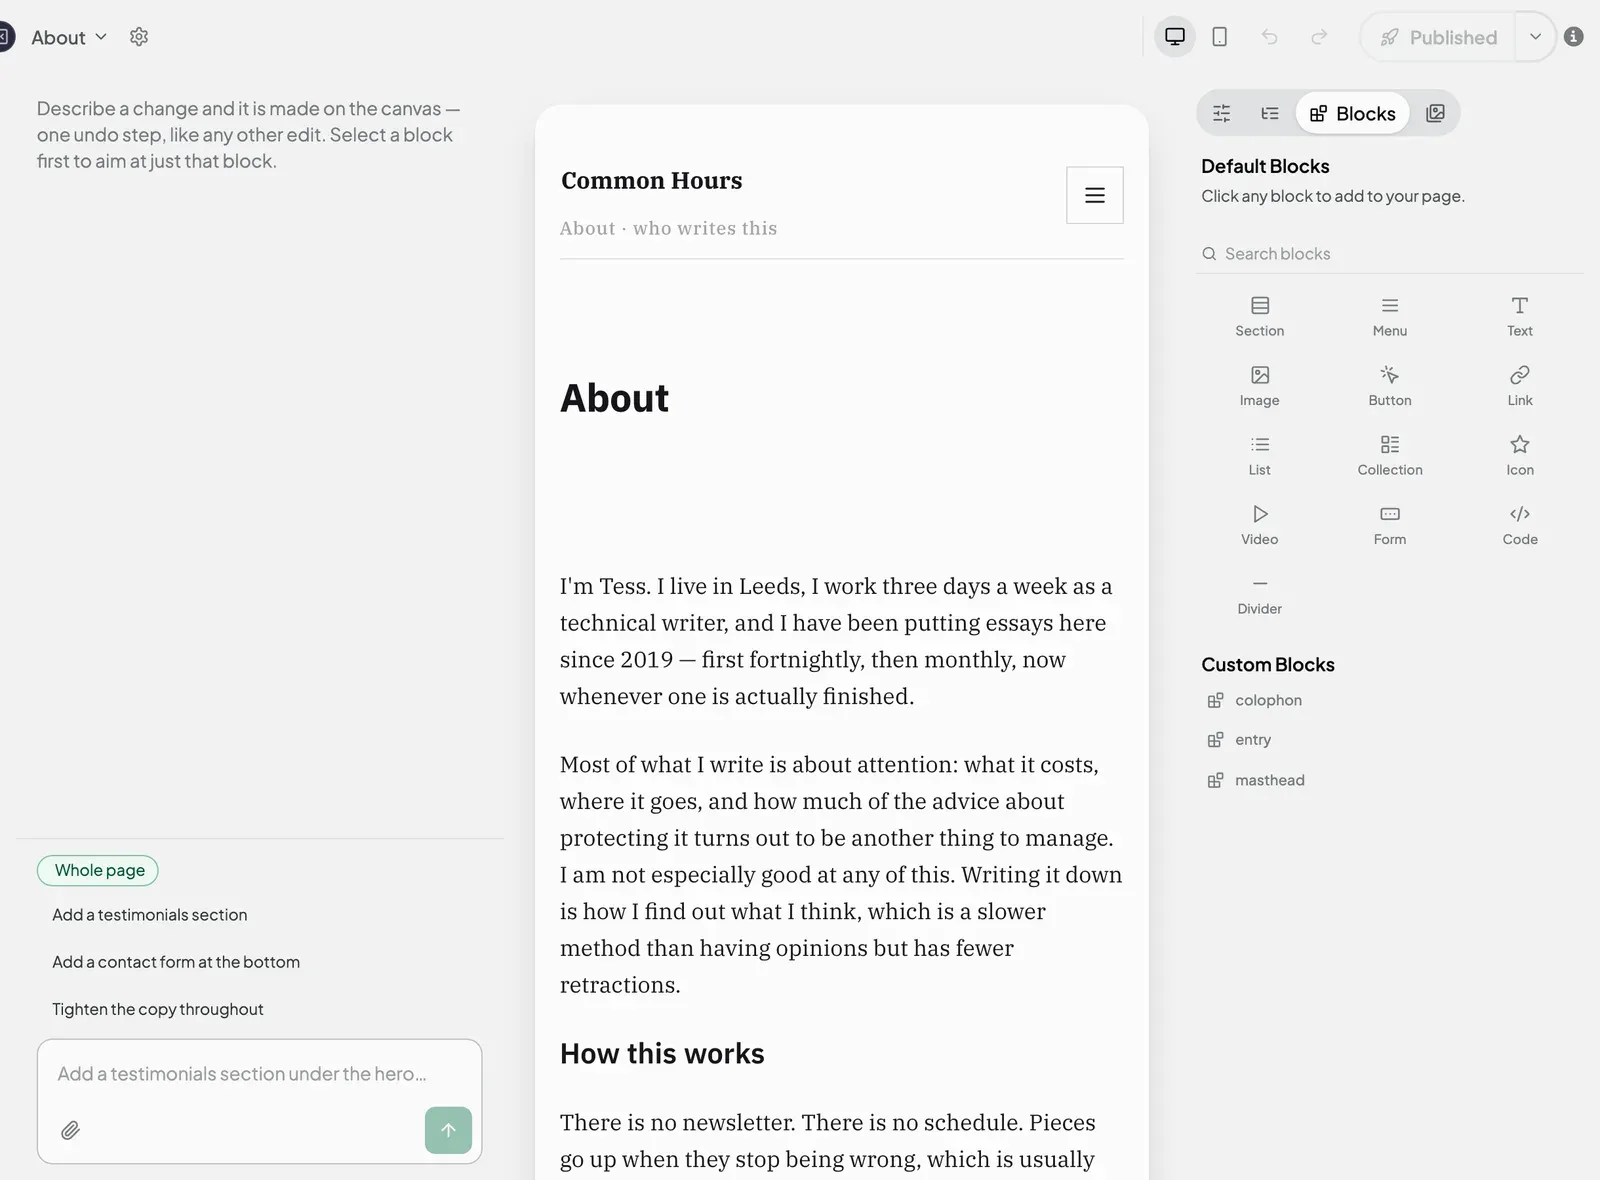Image resolution: width=1600 pixels, height=1180 pixels.
Task: Open the info icon in top bar
Action: pyautogui.click(x=1574, y=37)
